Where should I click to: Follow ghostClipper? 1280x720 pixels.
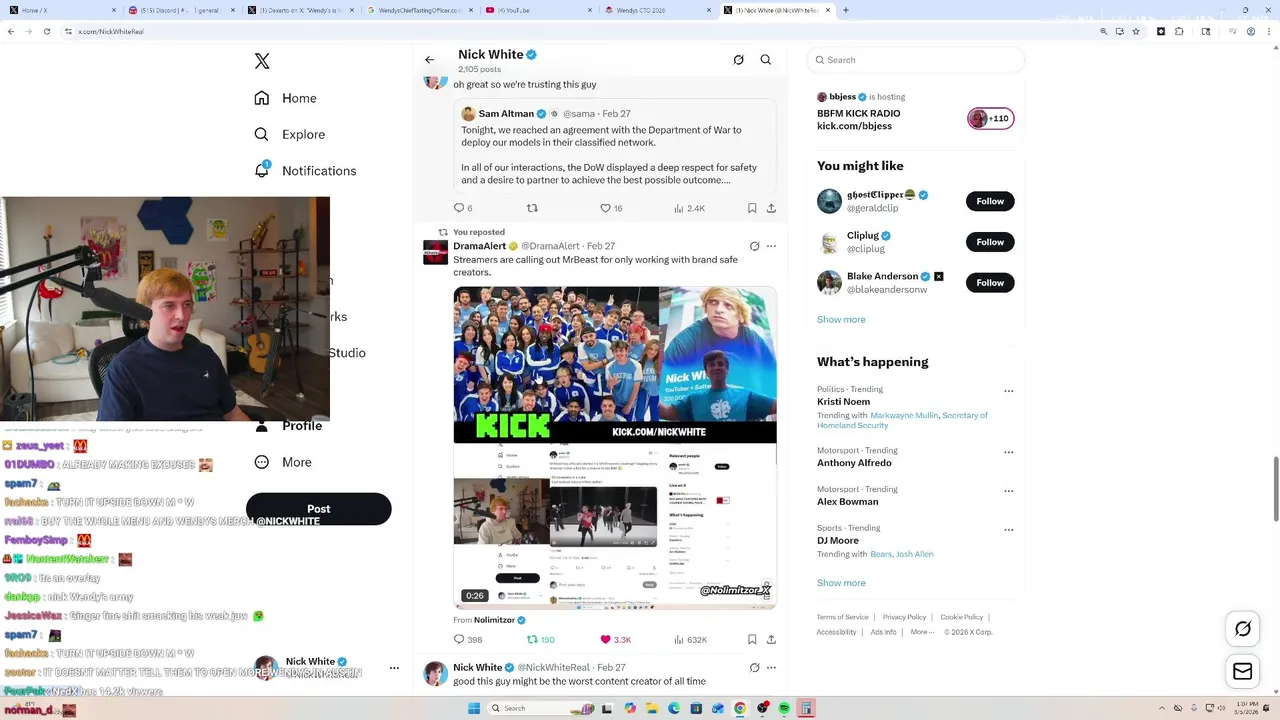[990, 201]
